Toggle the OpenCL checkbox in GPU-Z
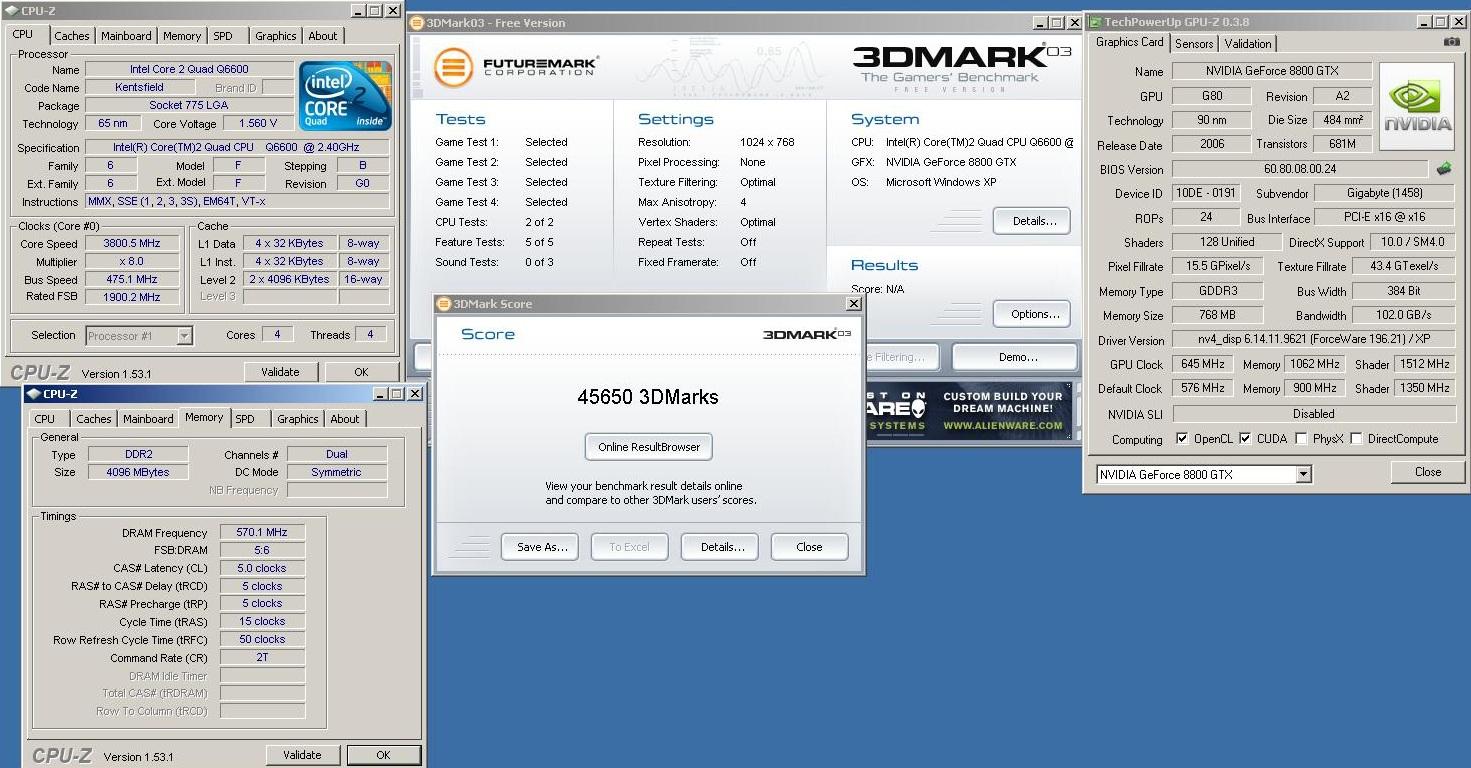The image size is (1471, 768). [x=1182, y=438]
